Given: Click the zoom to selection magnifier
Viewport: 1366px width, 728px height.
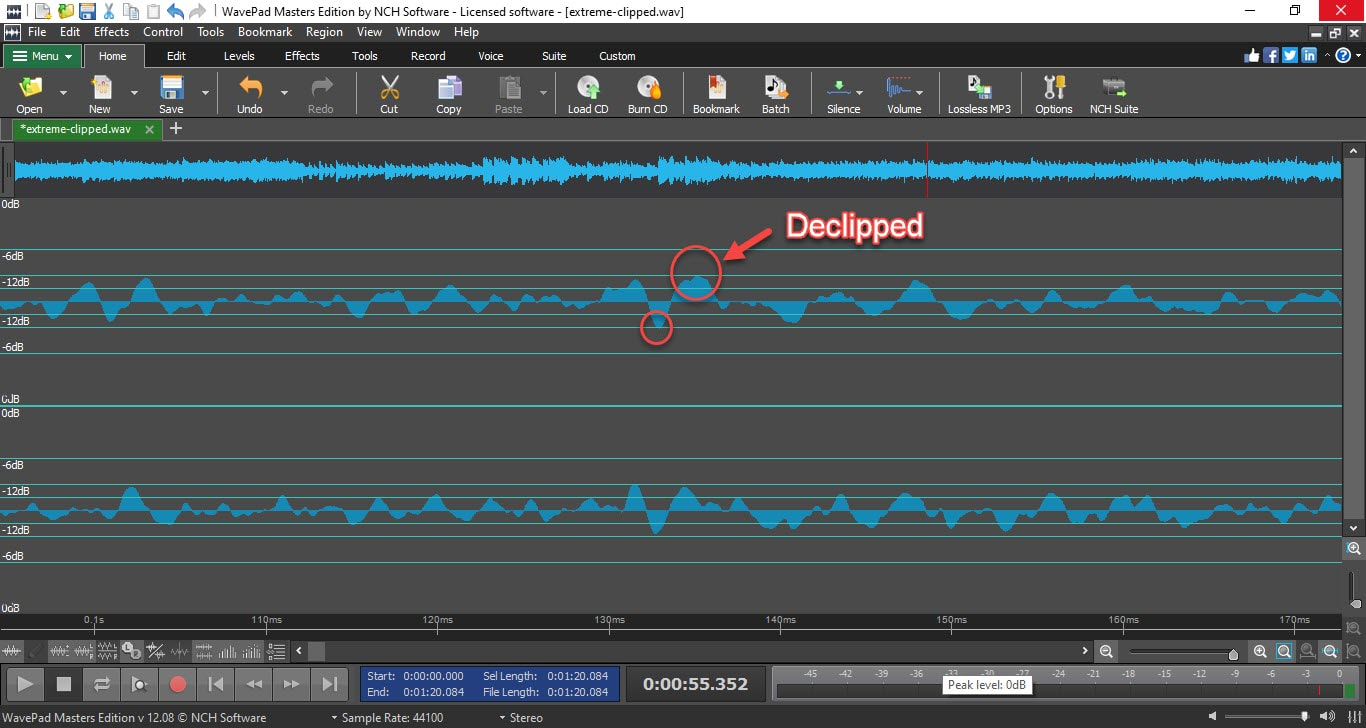Looking at the screenshot, I should click(1284, 651).
